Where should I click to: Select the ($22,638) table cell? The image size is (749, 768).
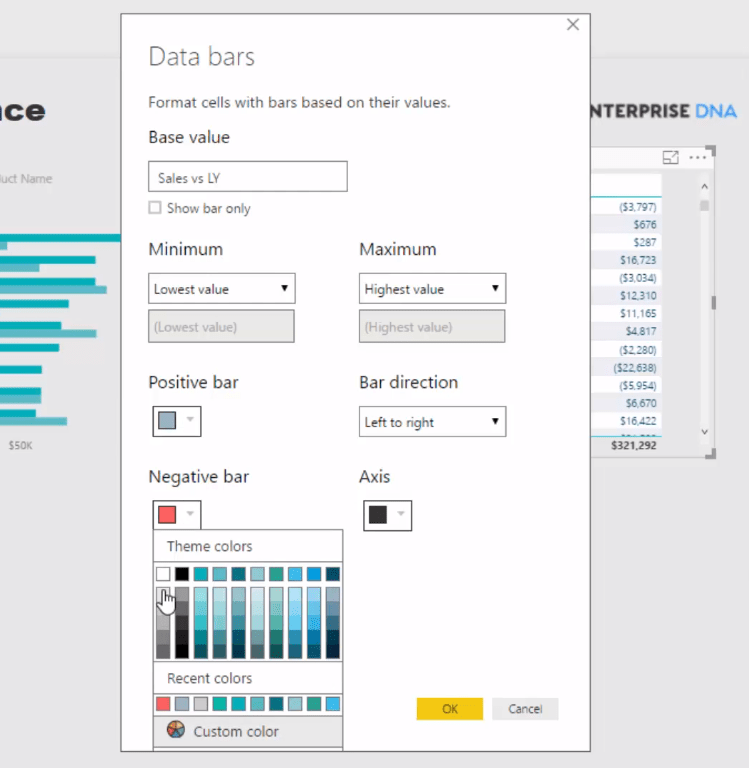[x=635, y=368]
